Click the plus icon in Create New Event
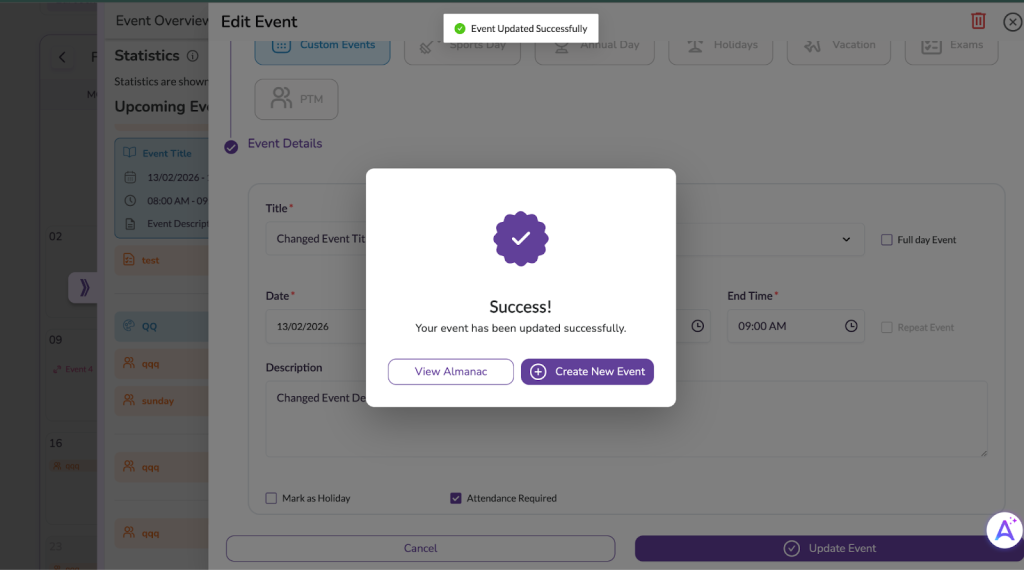Screen dimensions: 1024x570 (x=538, y=372)
